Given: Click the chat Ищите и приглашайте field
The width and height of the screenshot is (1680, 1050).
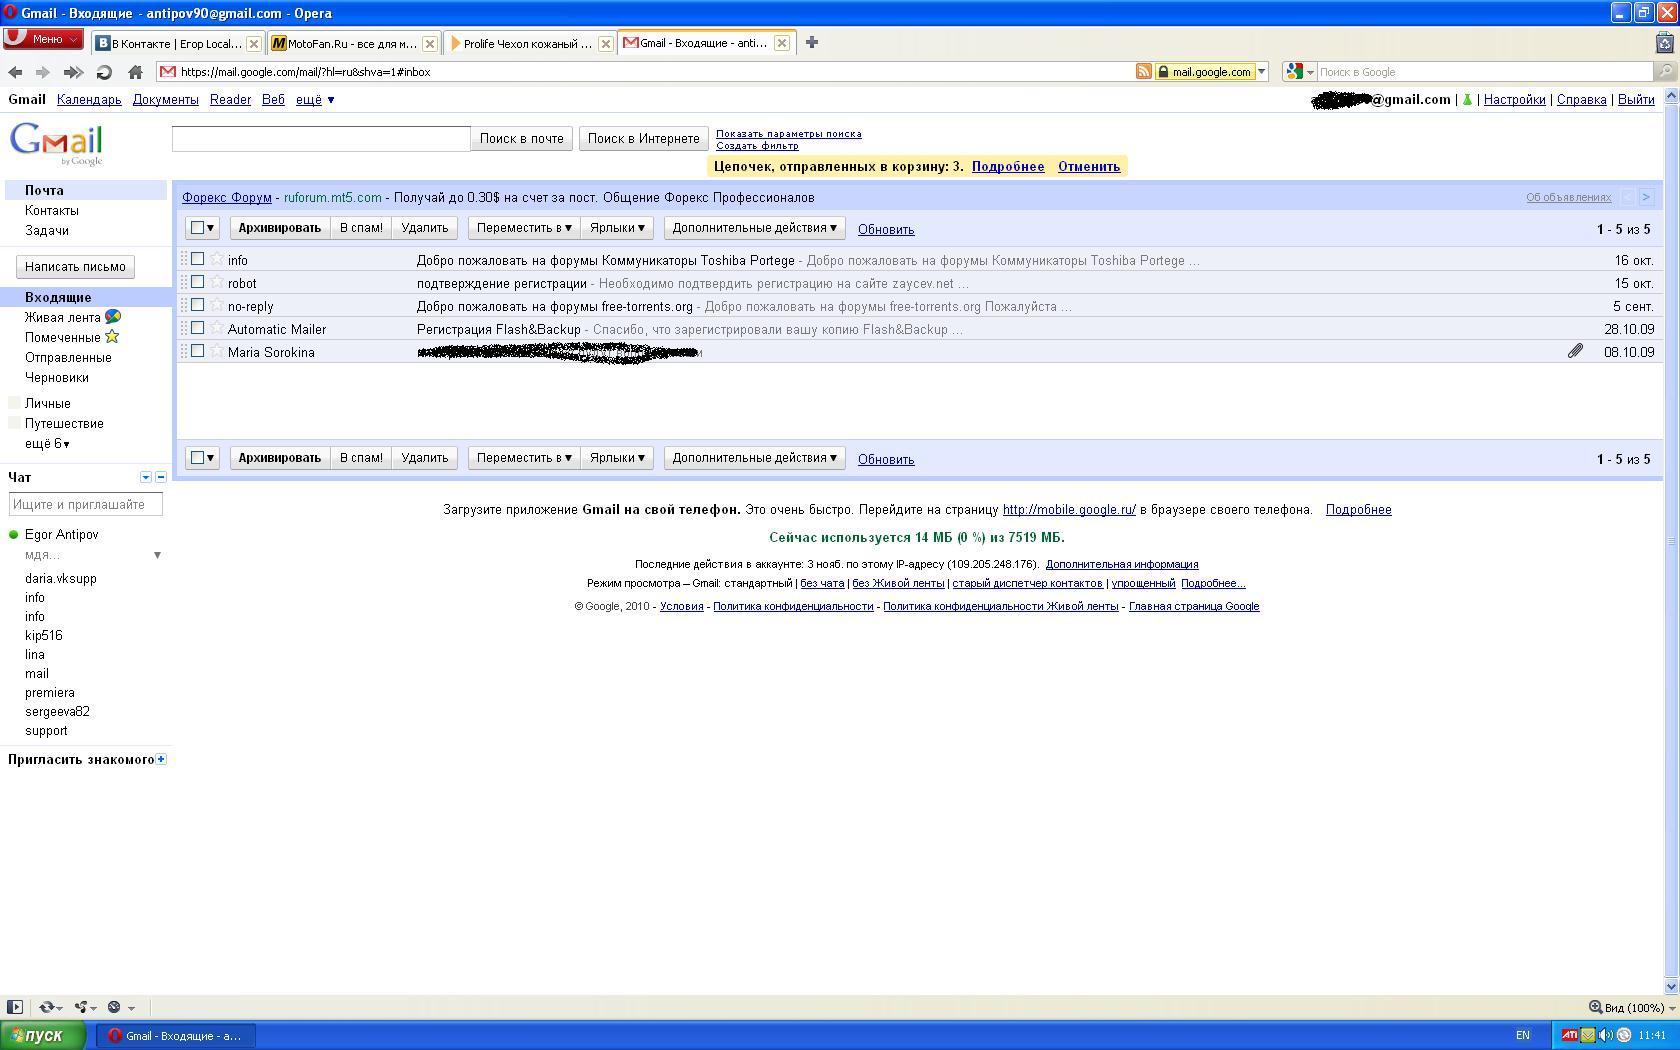Looking at the screenshot, I should pos(86,505).
